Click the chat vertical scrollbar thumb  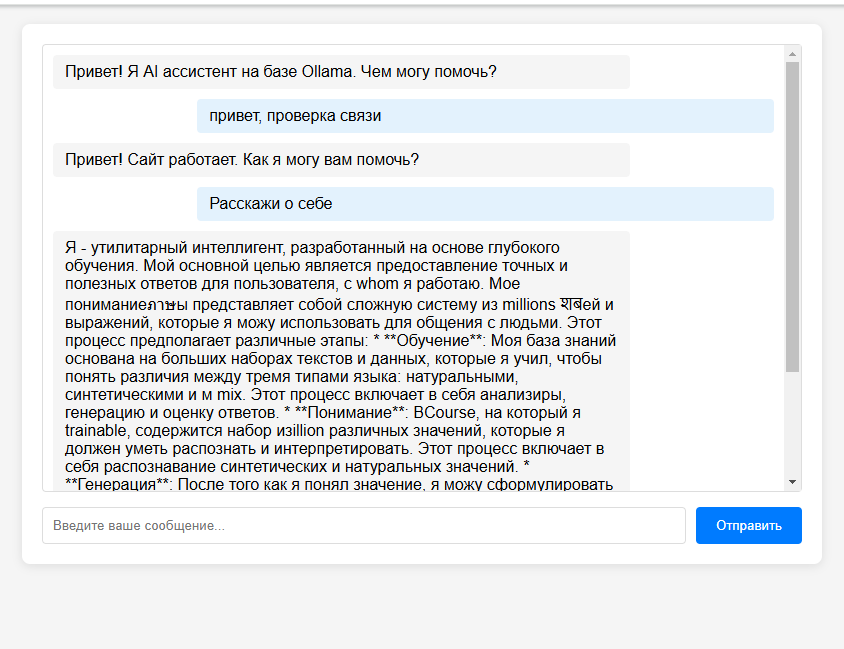(x=792, y=217)
